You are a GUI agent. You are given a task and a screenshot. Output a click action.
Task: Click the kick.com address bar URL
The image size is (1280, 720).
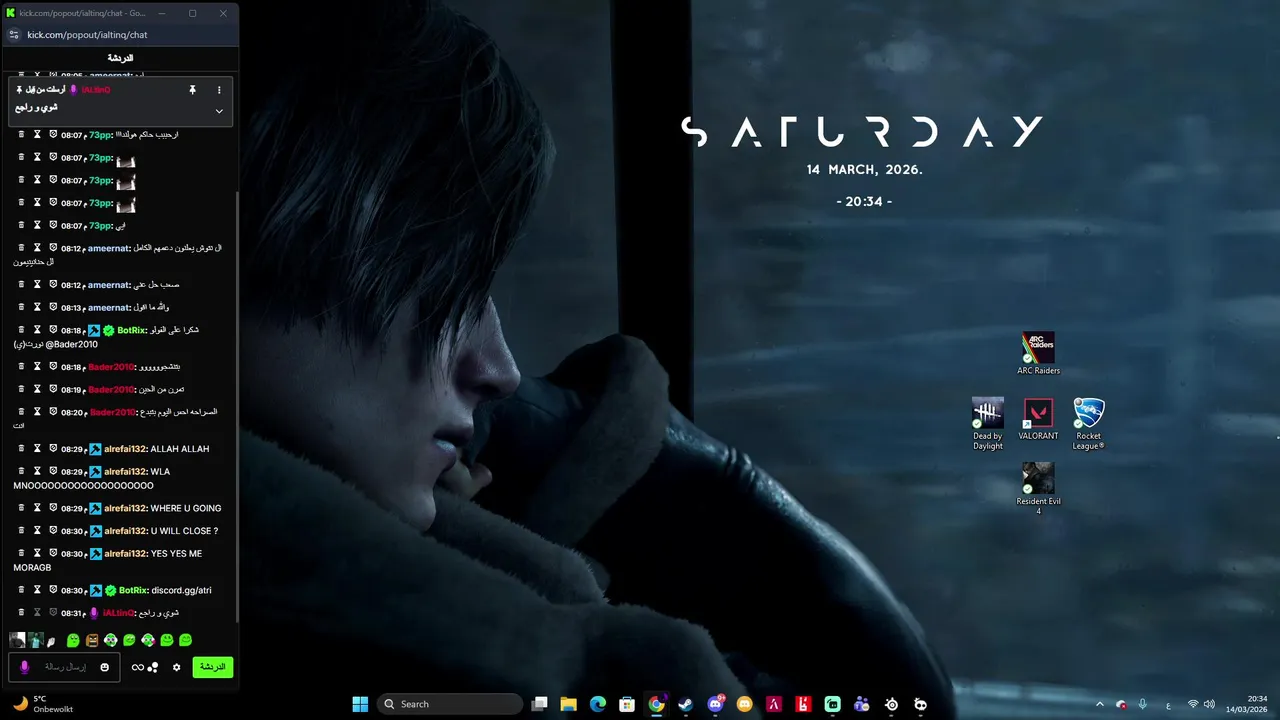(87, 35)
